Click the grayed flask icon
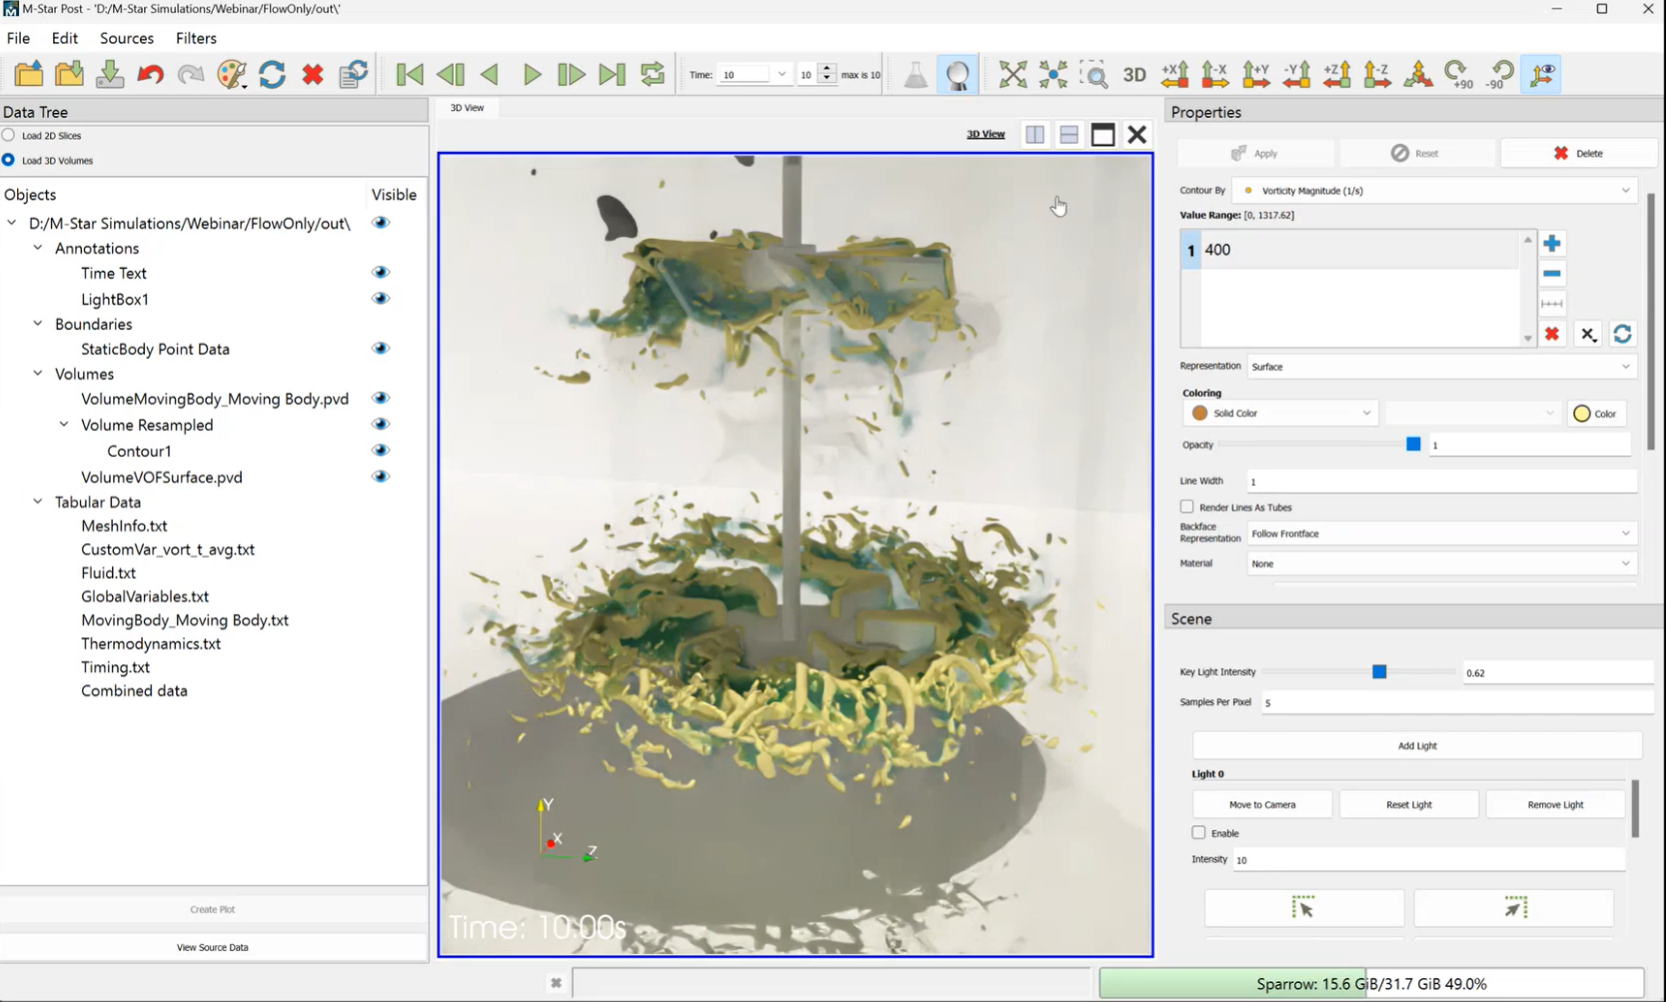Image resolution: width=1666 pixels, height=1002 pixels. click(916, 74)
